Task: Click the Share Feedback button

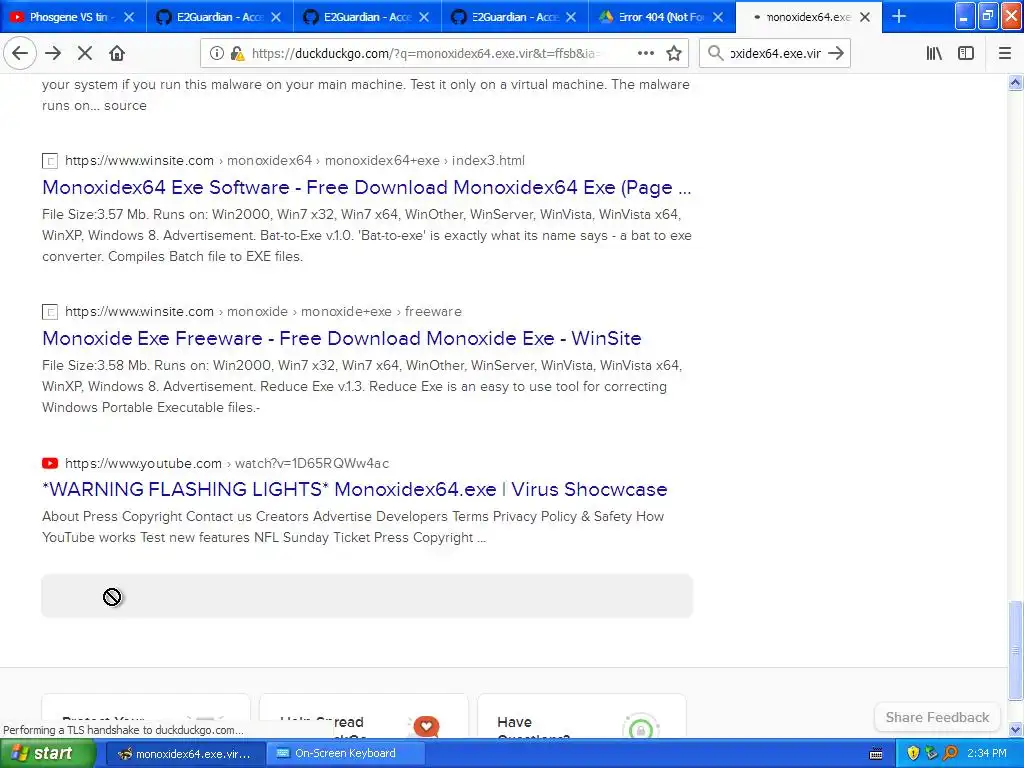Action: [937, 717]
